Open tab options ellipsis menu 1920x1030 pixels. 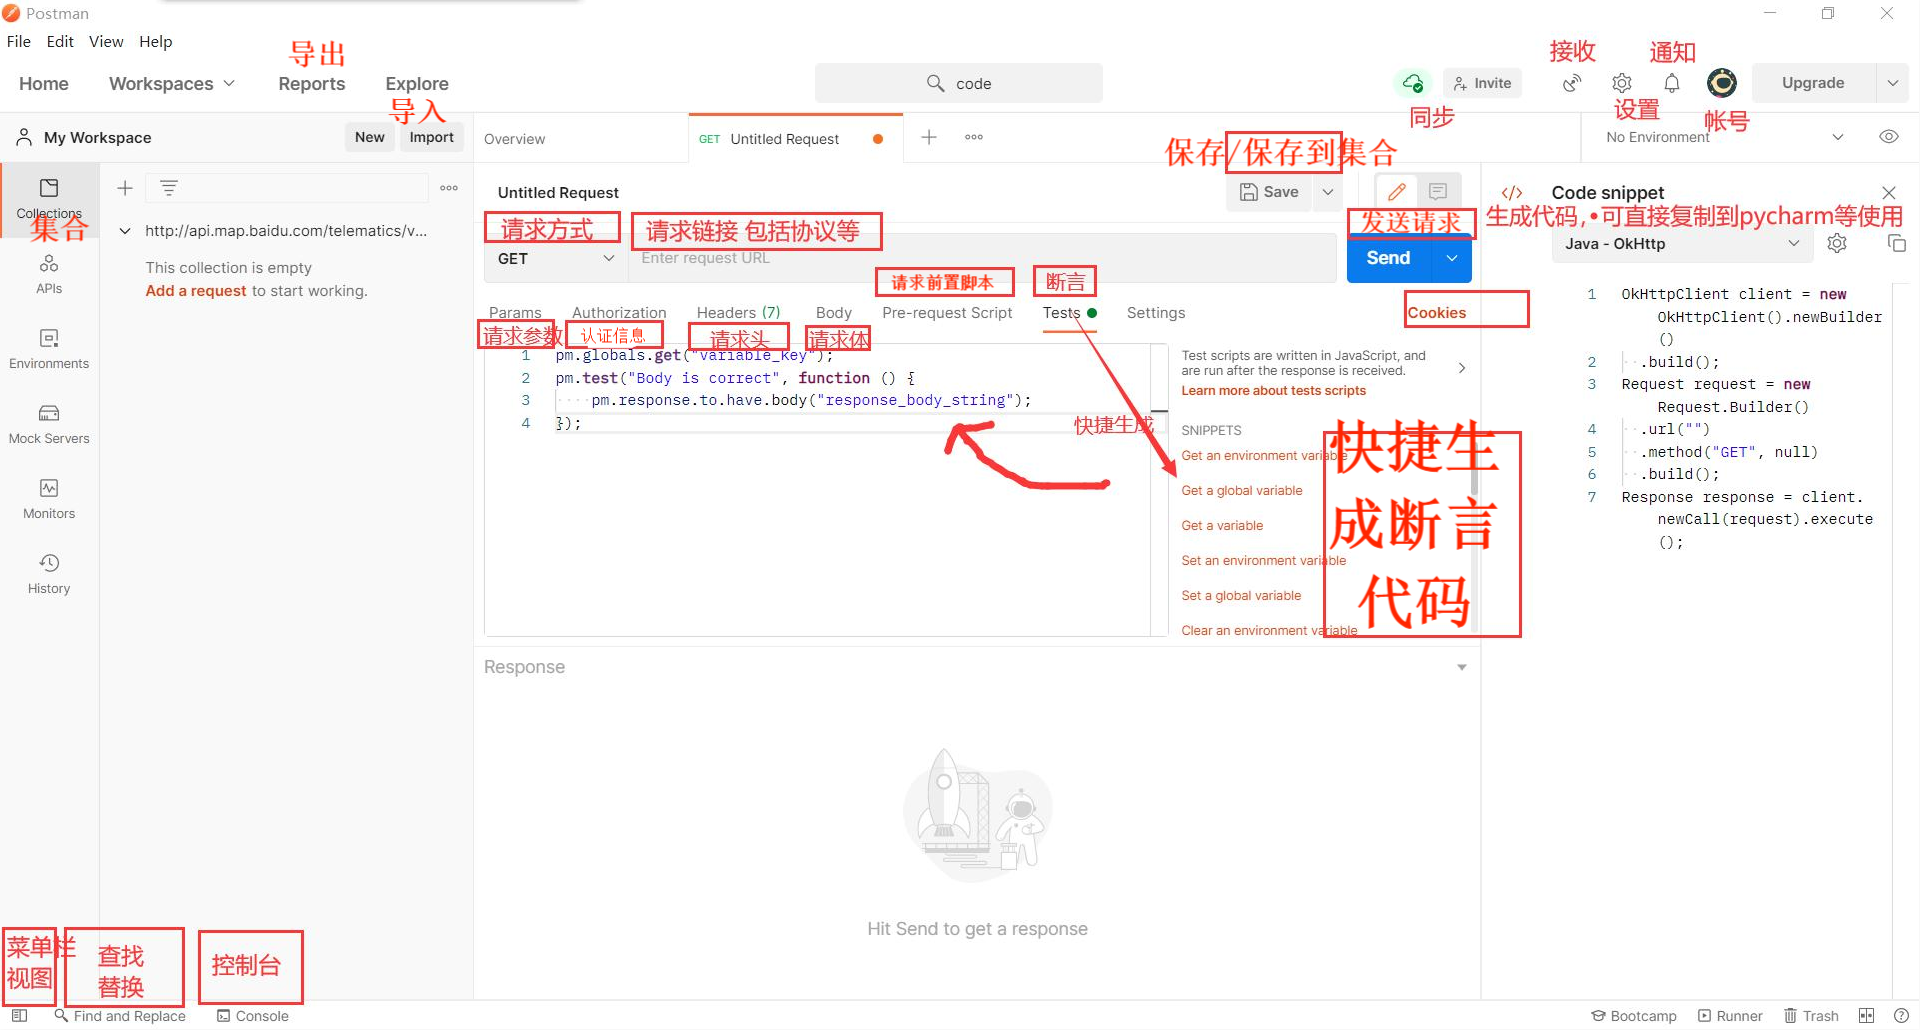point(974,137)
